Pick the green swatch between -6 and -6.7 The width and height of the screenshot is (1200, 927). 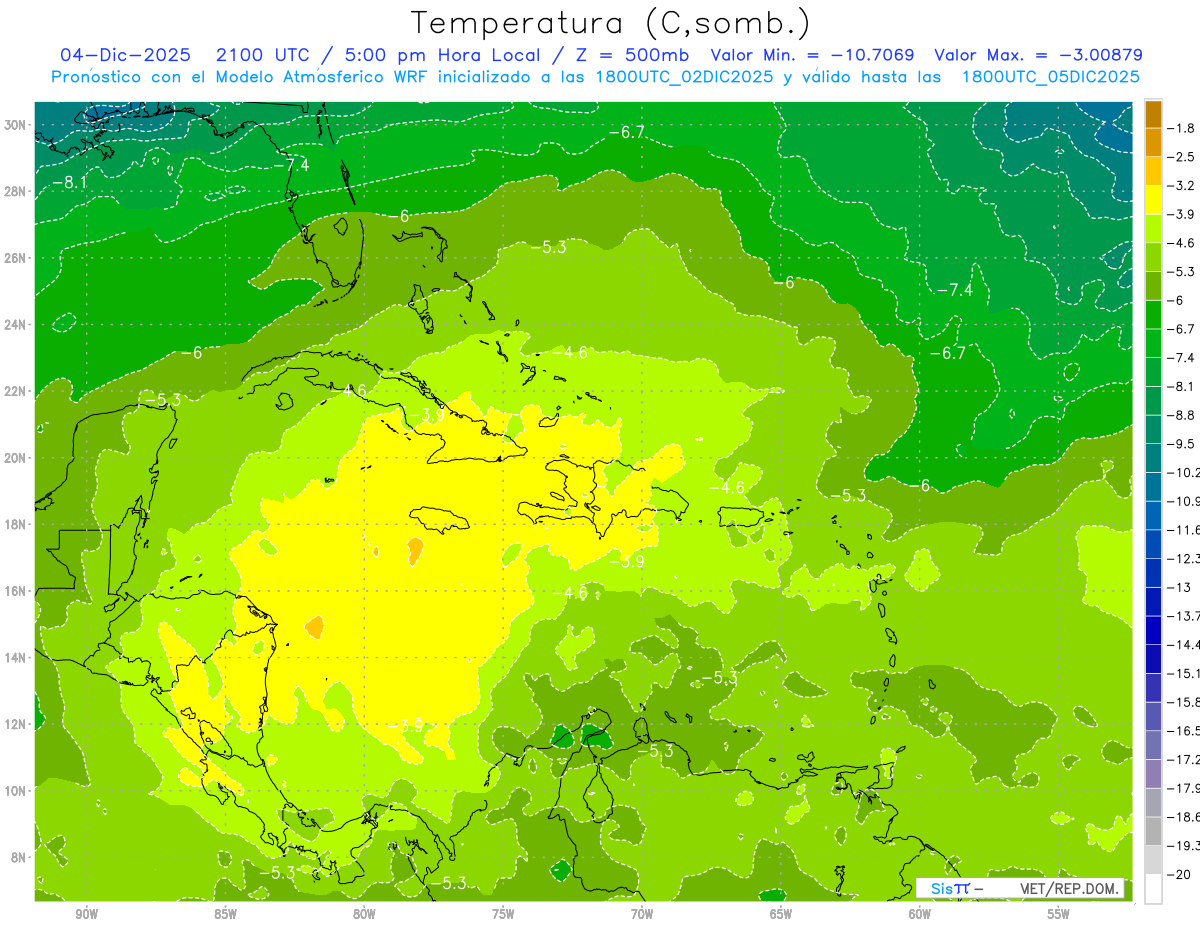[x=1153, y=314]
